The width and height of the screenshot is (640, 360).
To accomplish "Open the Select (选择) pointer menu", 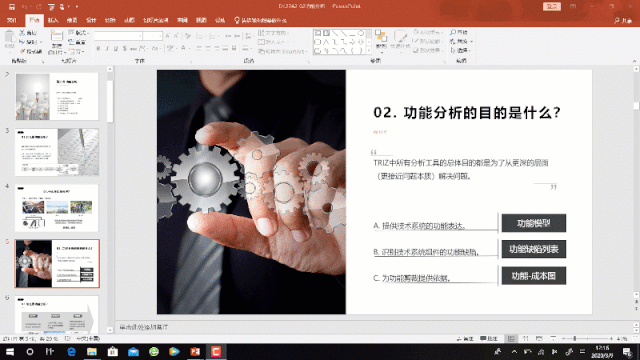I will [460, 50].
